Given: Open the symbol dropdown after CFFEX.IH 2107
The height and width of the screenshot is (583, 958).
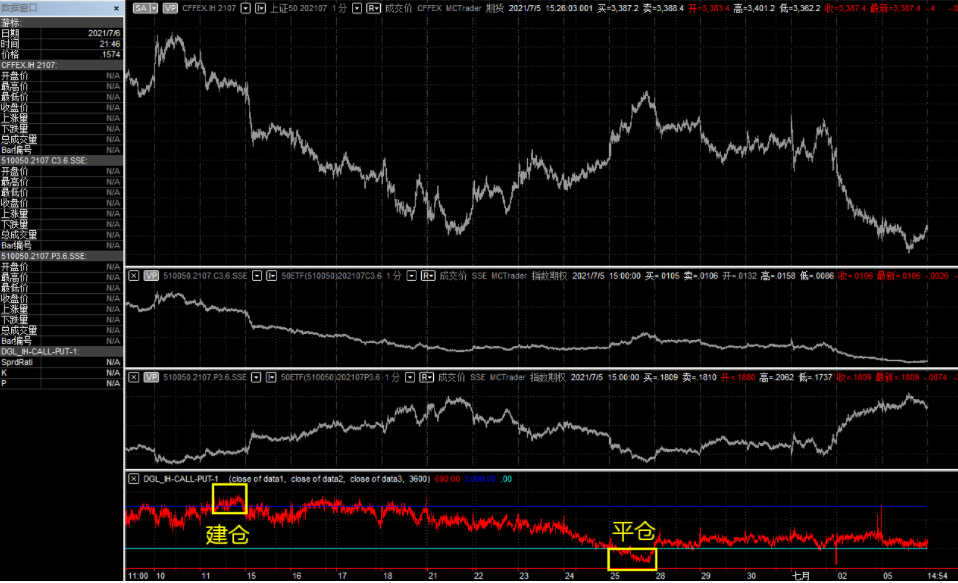Looking at the screenshot, I should pos(246,9).
